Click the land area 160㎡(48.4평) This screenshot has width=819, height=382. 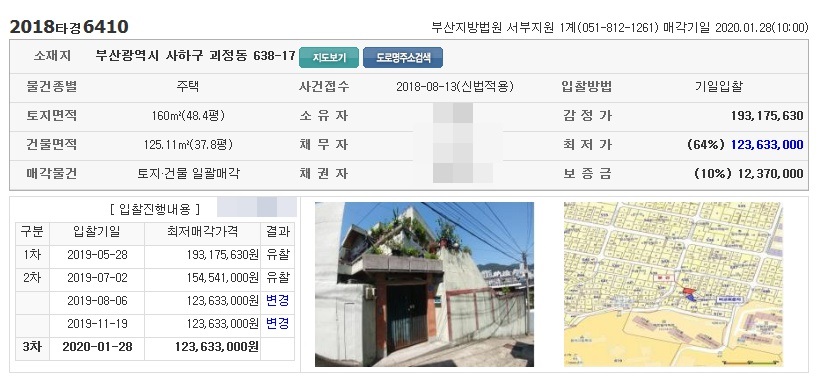(x=188, y=116)
